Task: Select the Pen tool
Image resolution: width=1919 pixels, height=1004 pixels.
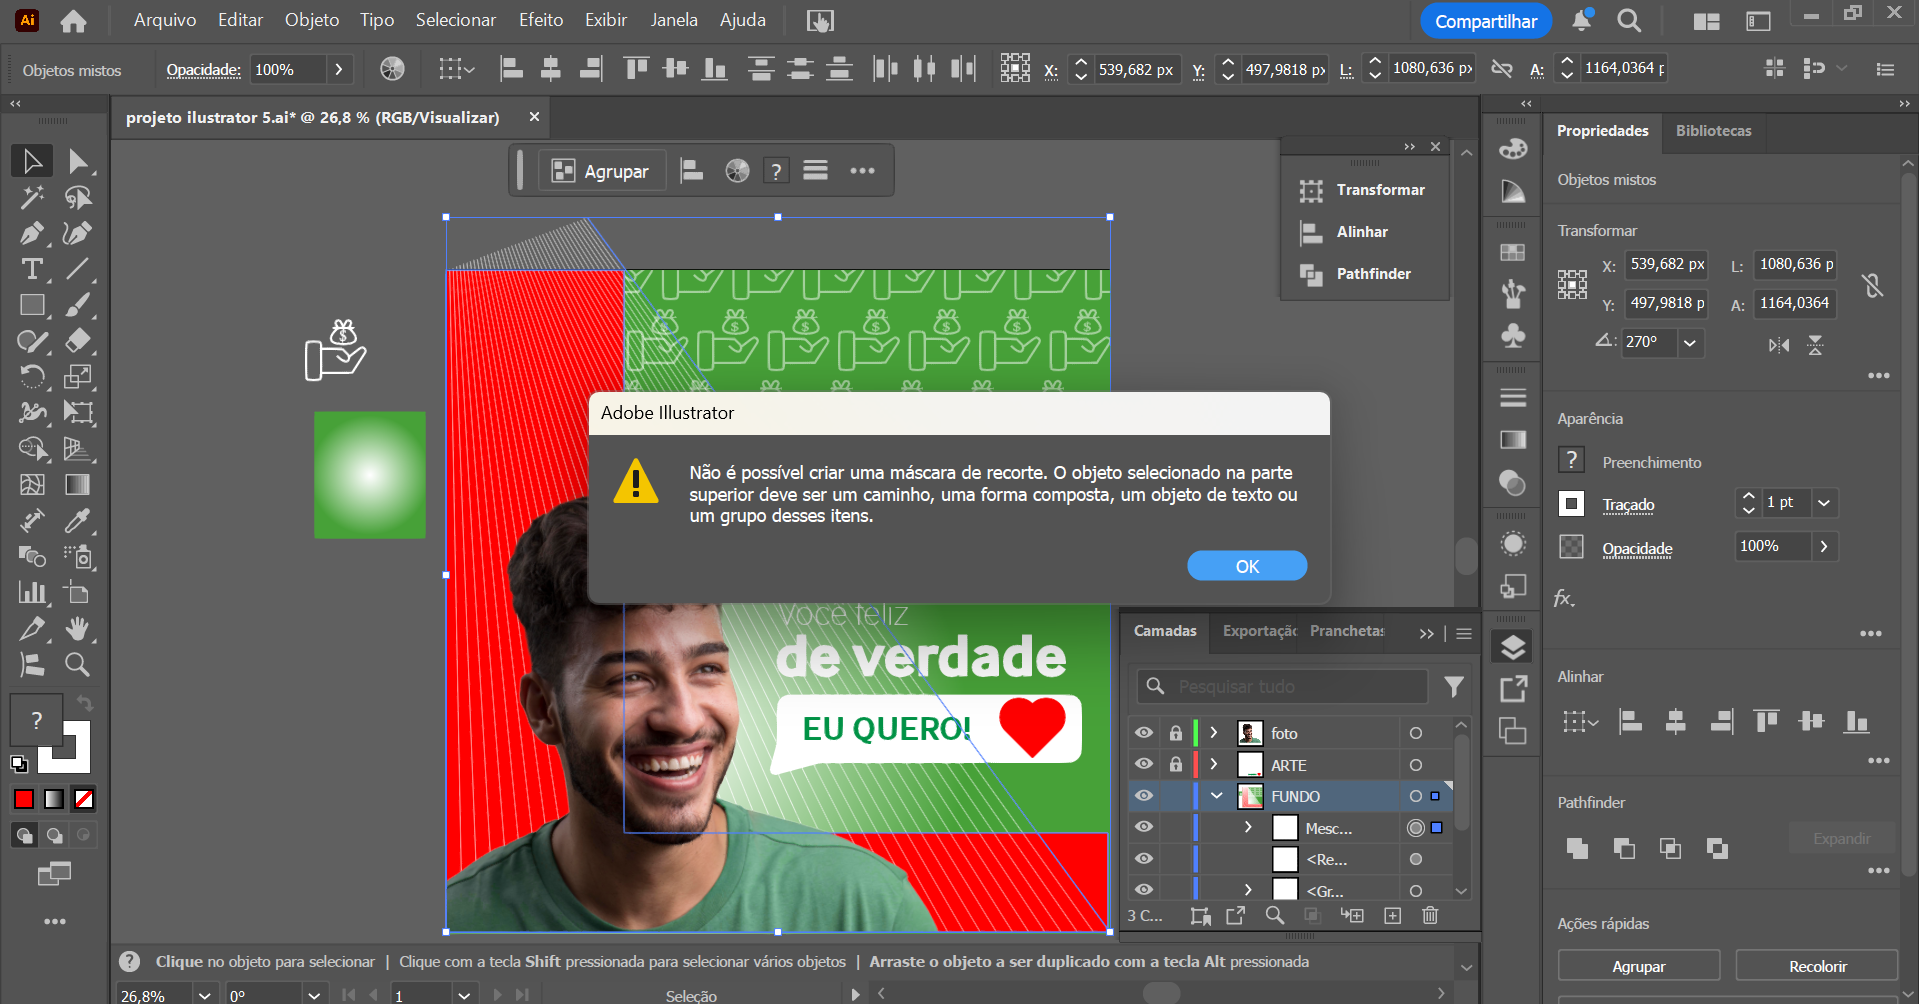Action: (x=32, y=233)
